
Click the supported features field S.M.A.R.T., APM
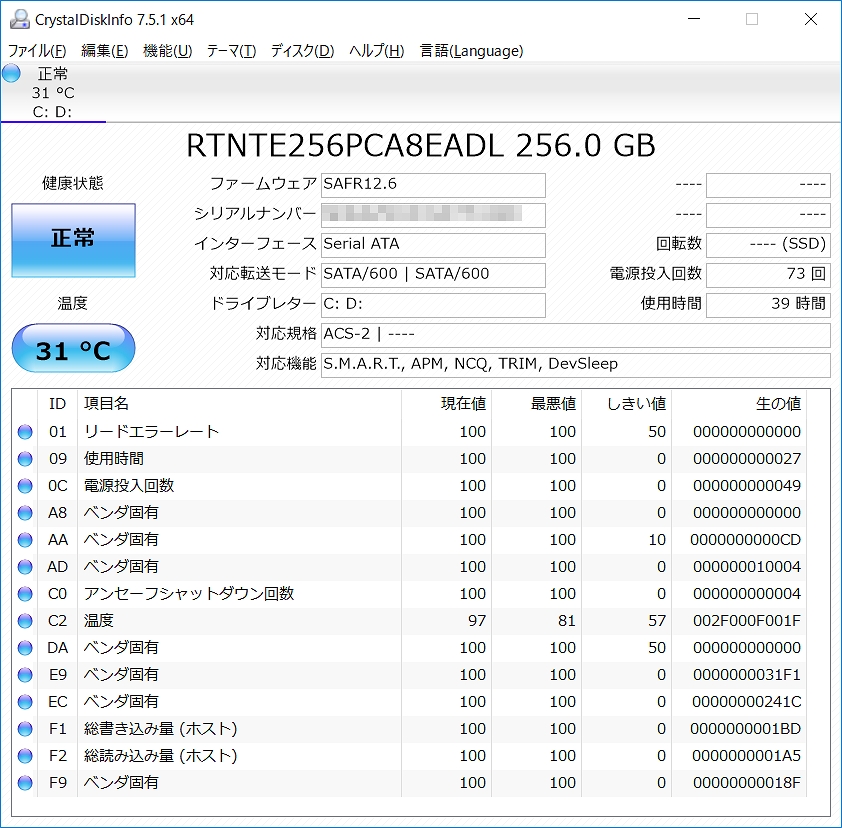coord(576,365)
